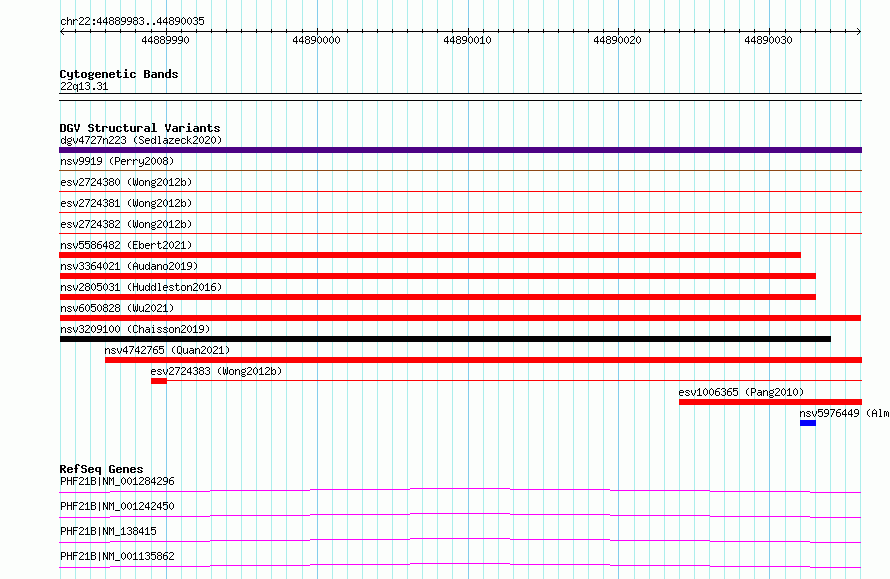Open nsv5586482 (Ebert2021) variant label
The image size is (890, 579).
pyautogui.click(x=126, y=245)
